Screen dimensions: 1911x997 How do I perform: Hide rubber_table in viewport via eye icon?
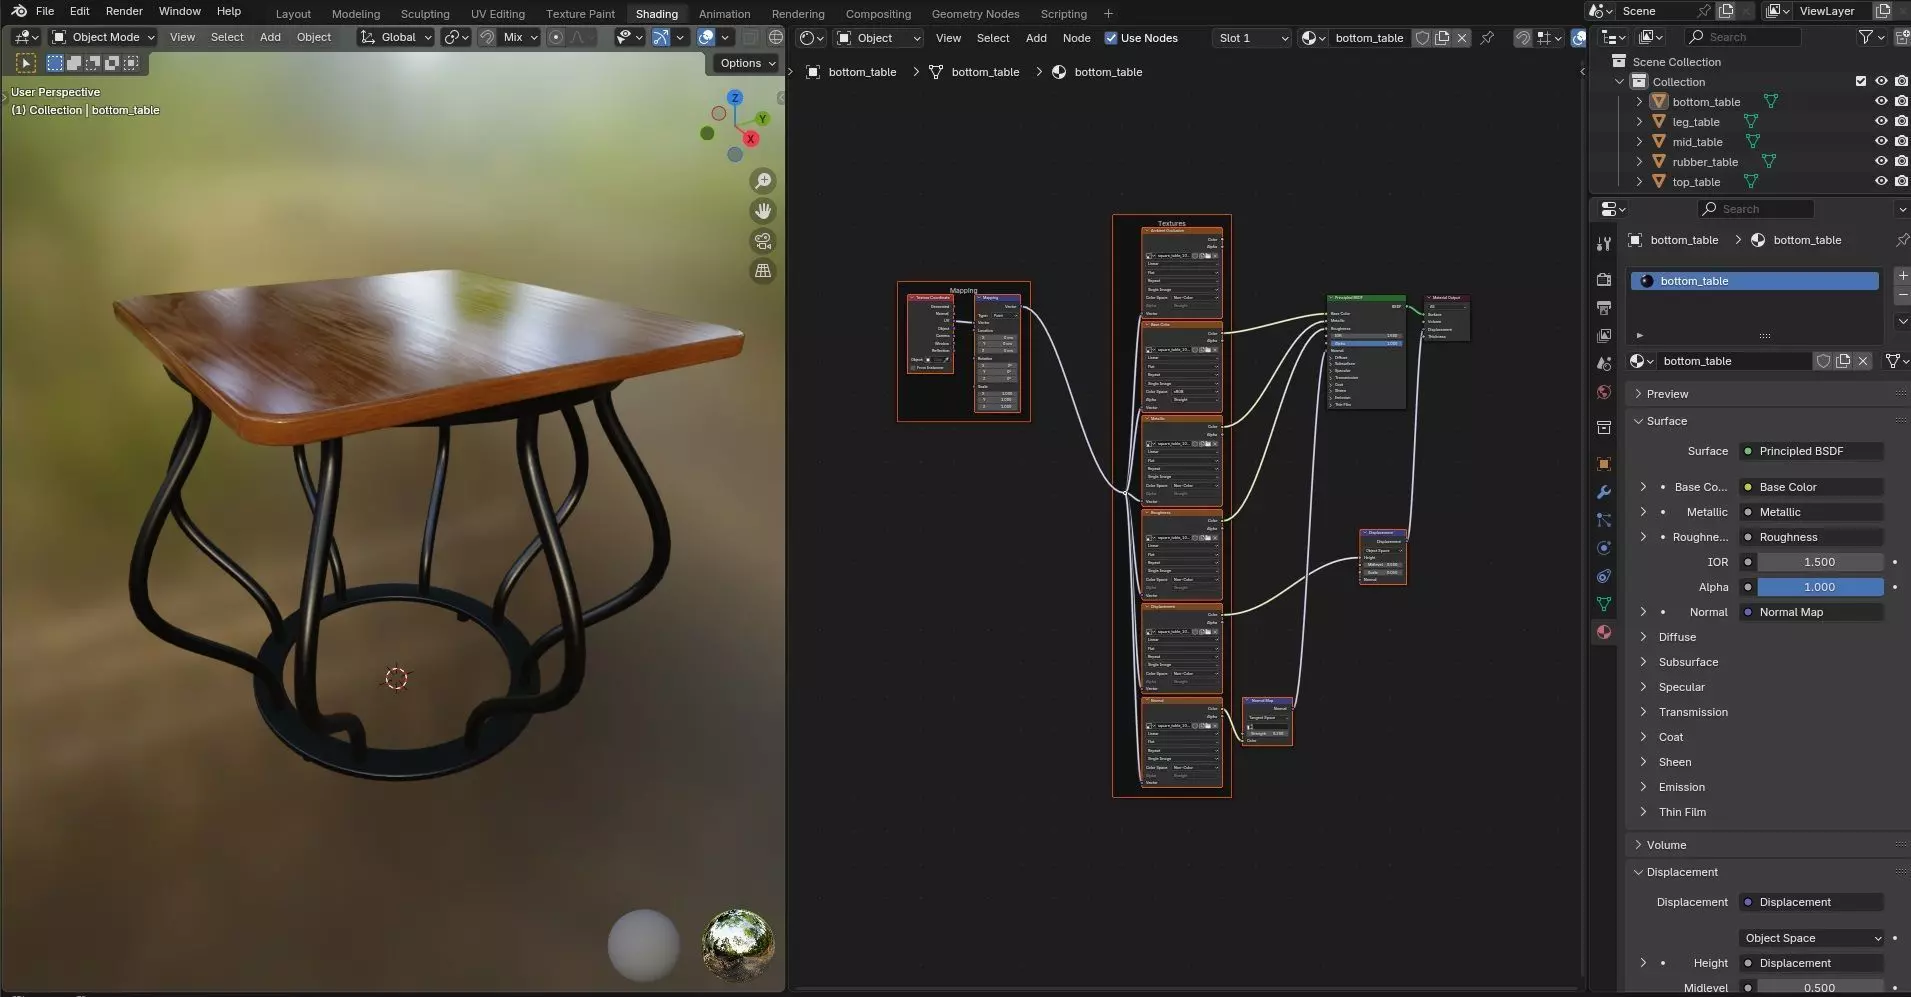(1881, 161)
